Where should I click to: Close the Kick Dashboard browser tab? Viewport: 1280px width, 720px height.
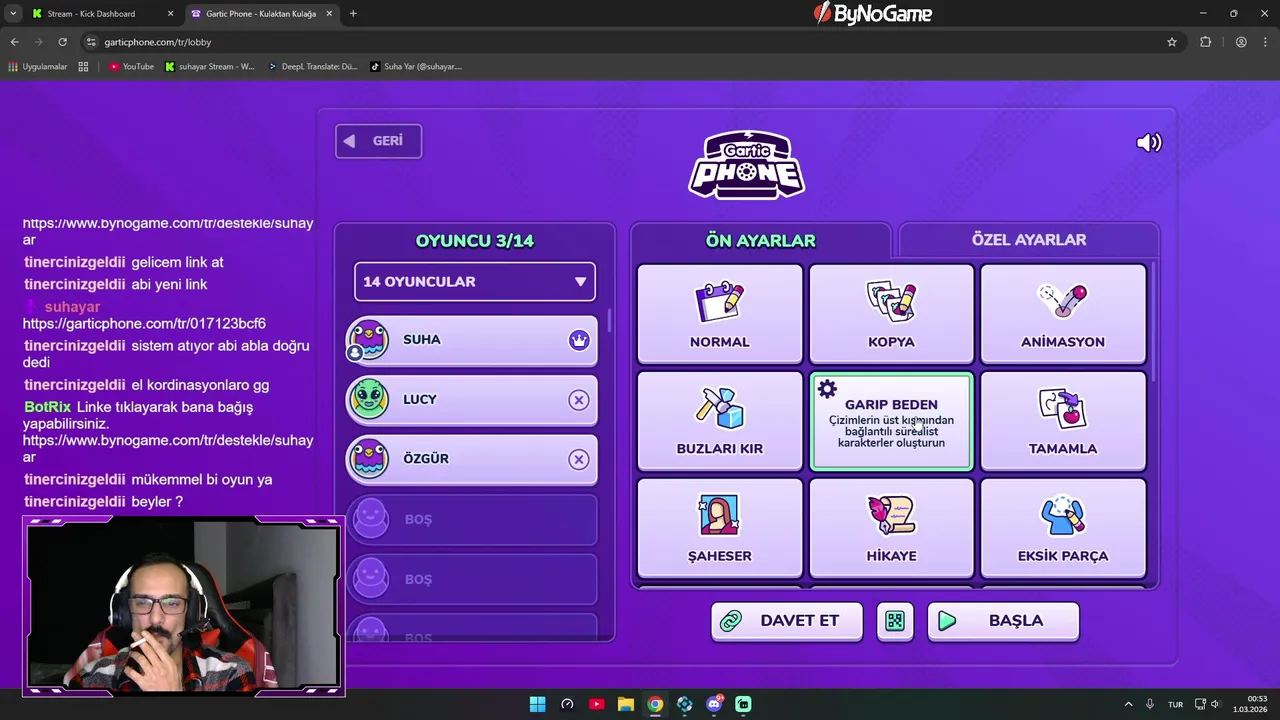point(170,14)
